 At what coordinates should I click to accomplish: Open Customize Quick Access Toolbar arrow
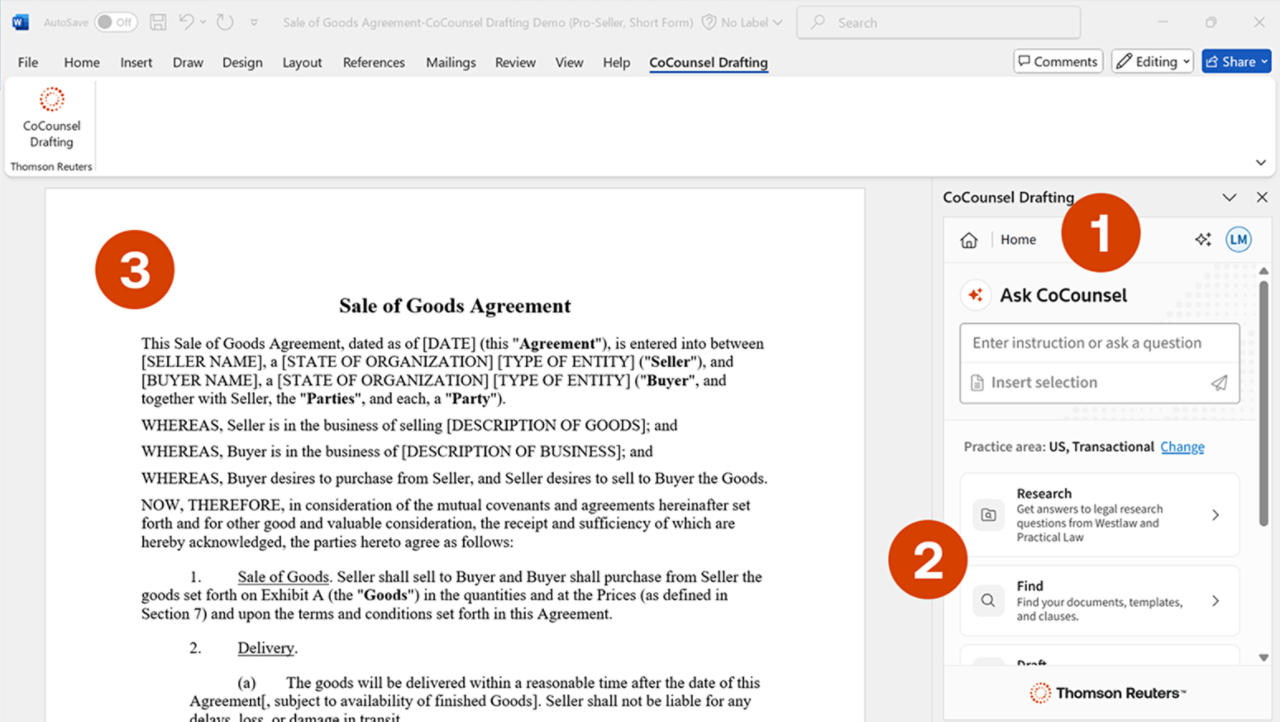coord(254,22)
